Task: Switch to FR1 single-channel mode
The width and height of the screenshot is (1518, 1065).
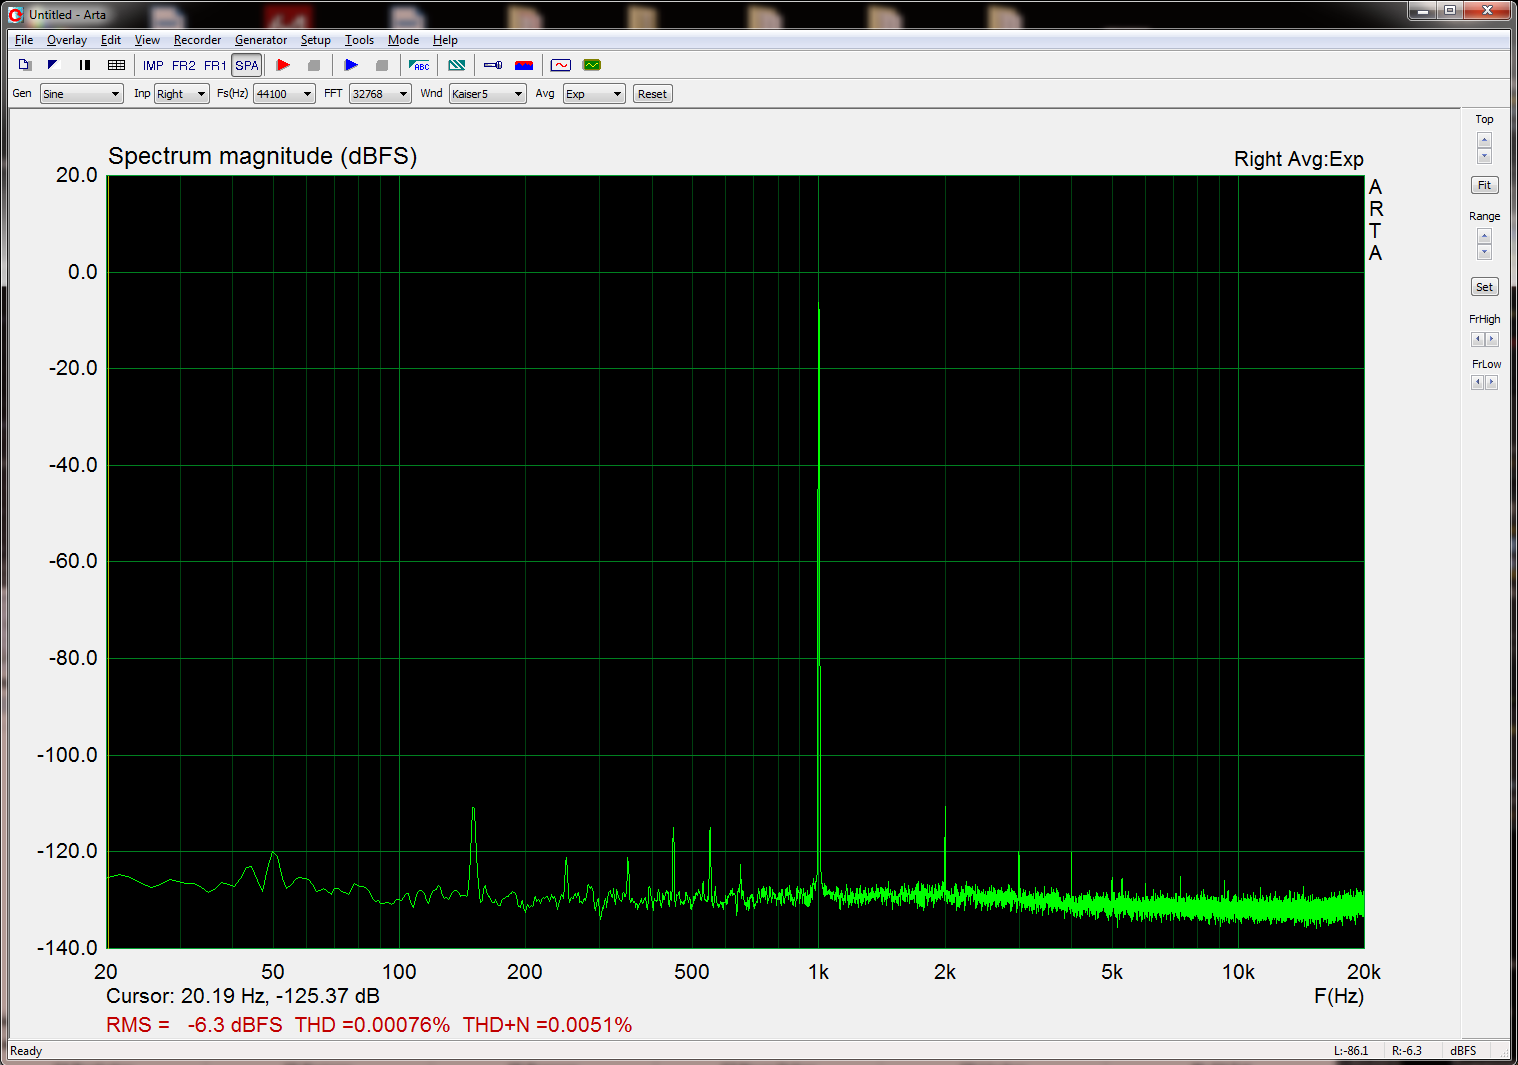Action: point(215,65)
